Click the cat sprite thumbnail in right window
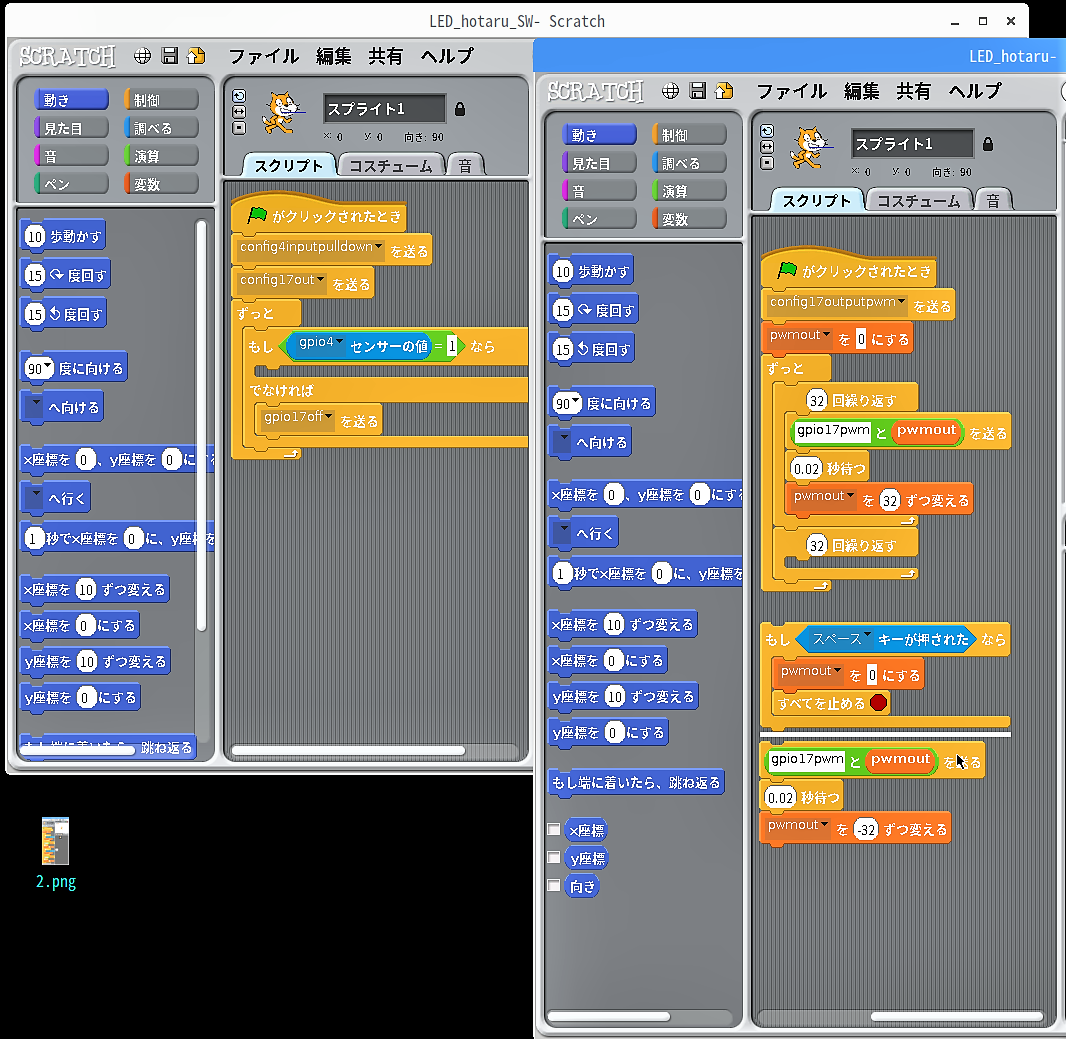The width and height of the screenshot is (1066, 1039). pyautogui.click(x=810, y=147)
